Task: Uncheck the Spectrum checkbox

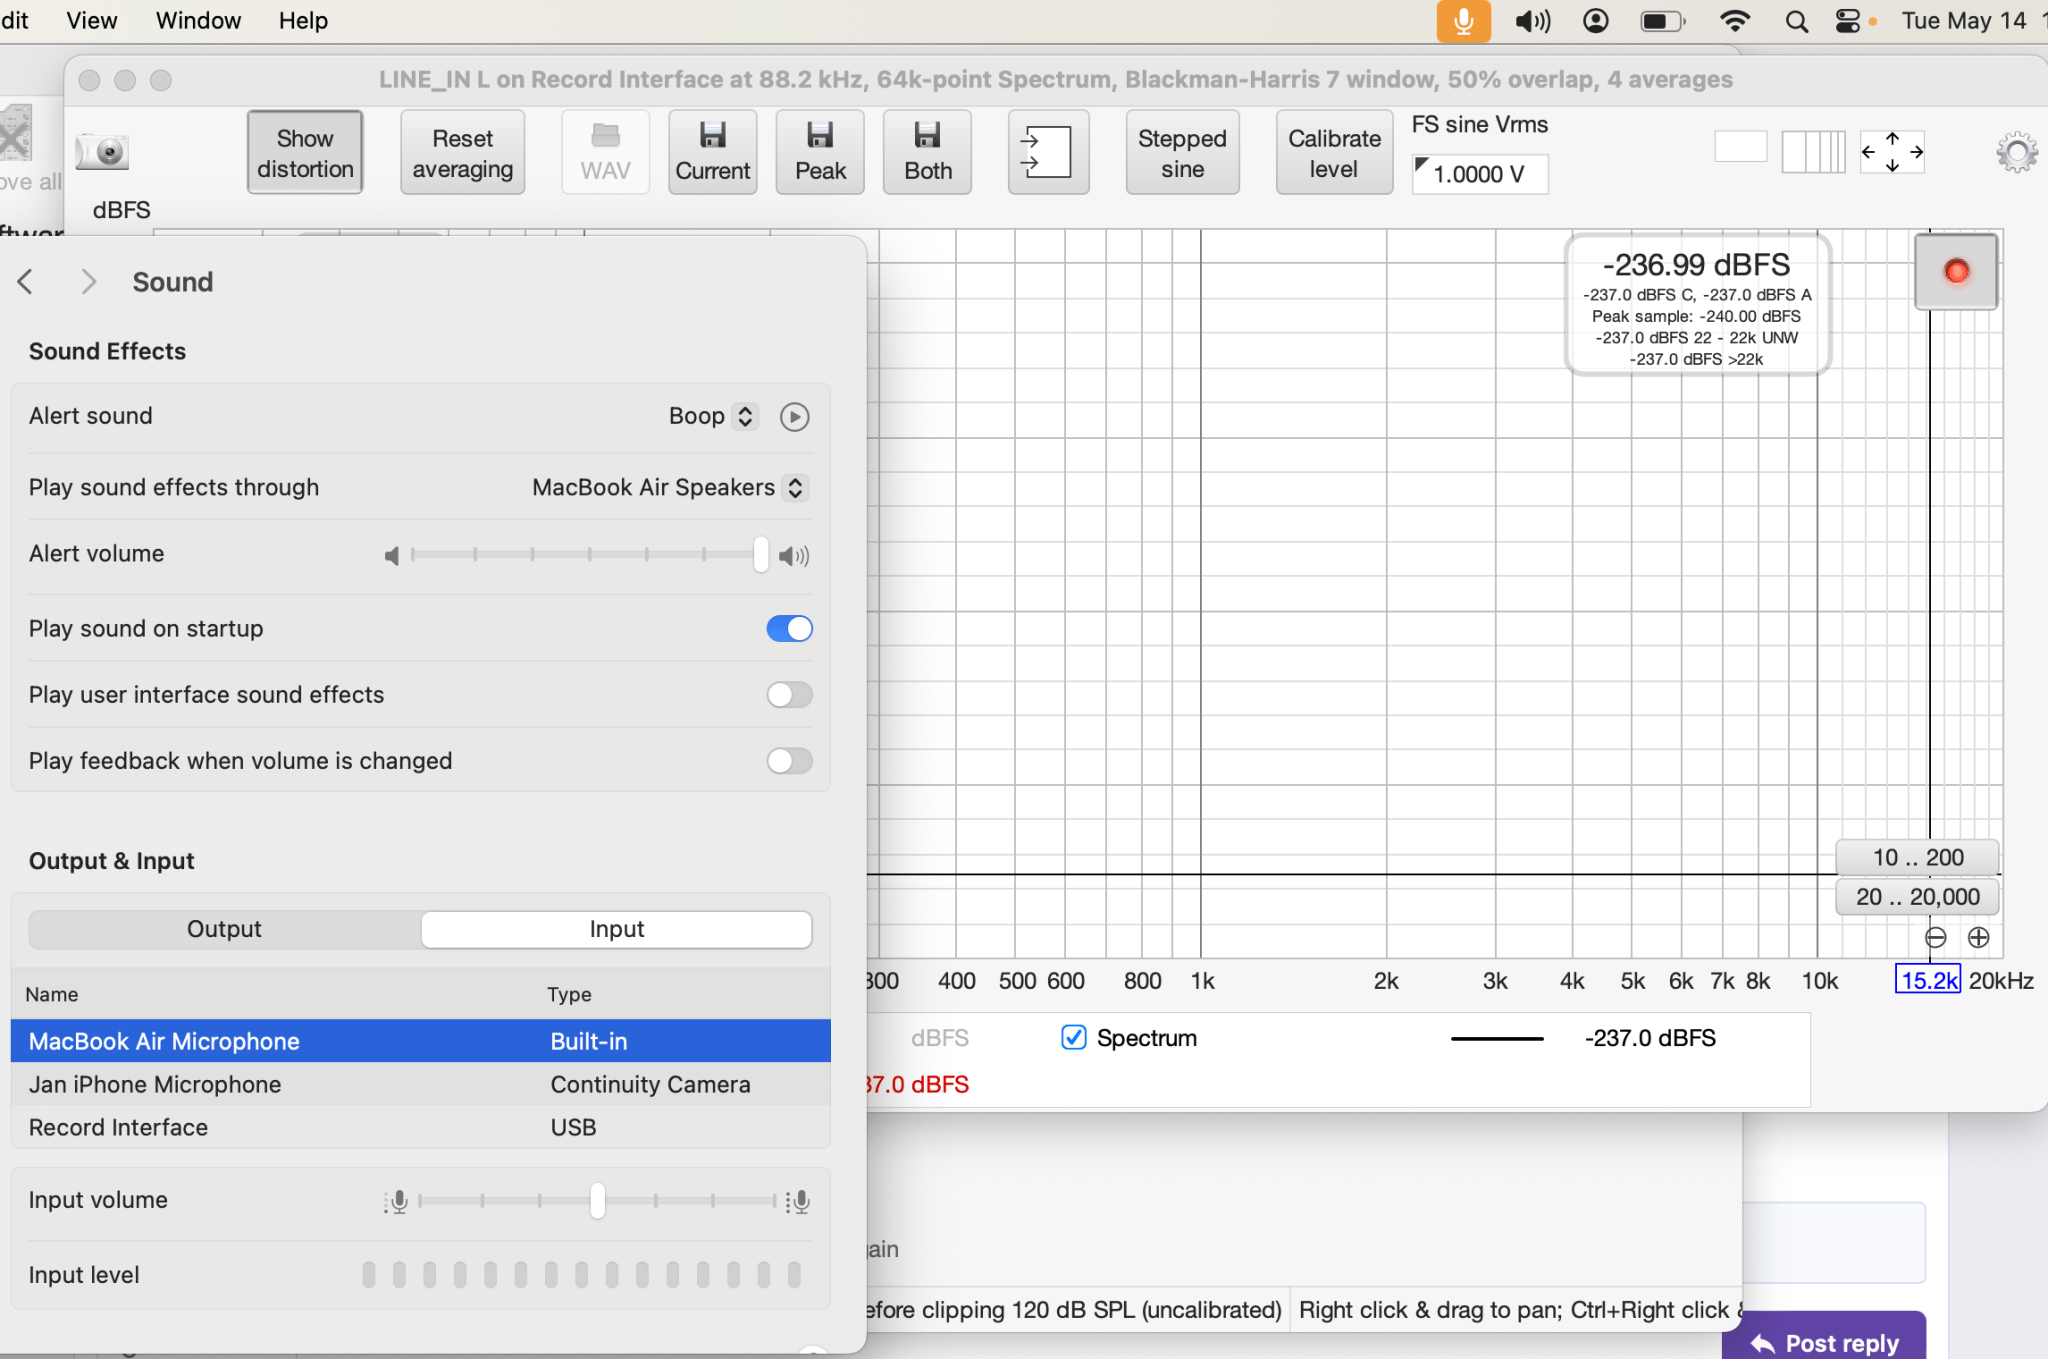Action: pyautogui.click(x=1073, y=1038)
